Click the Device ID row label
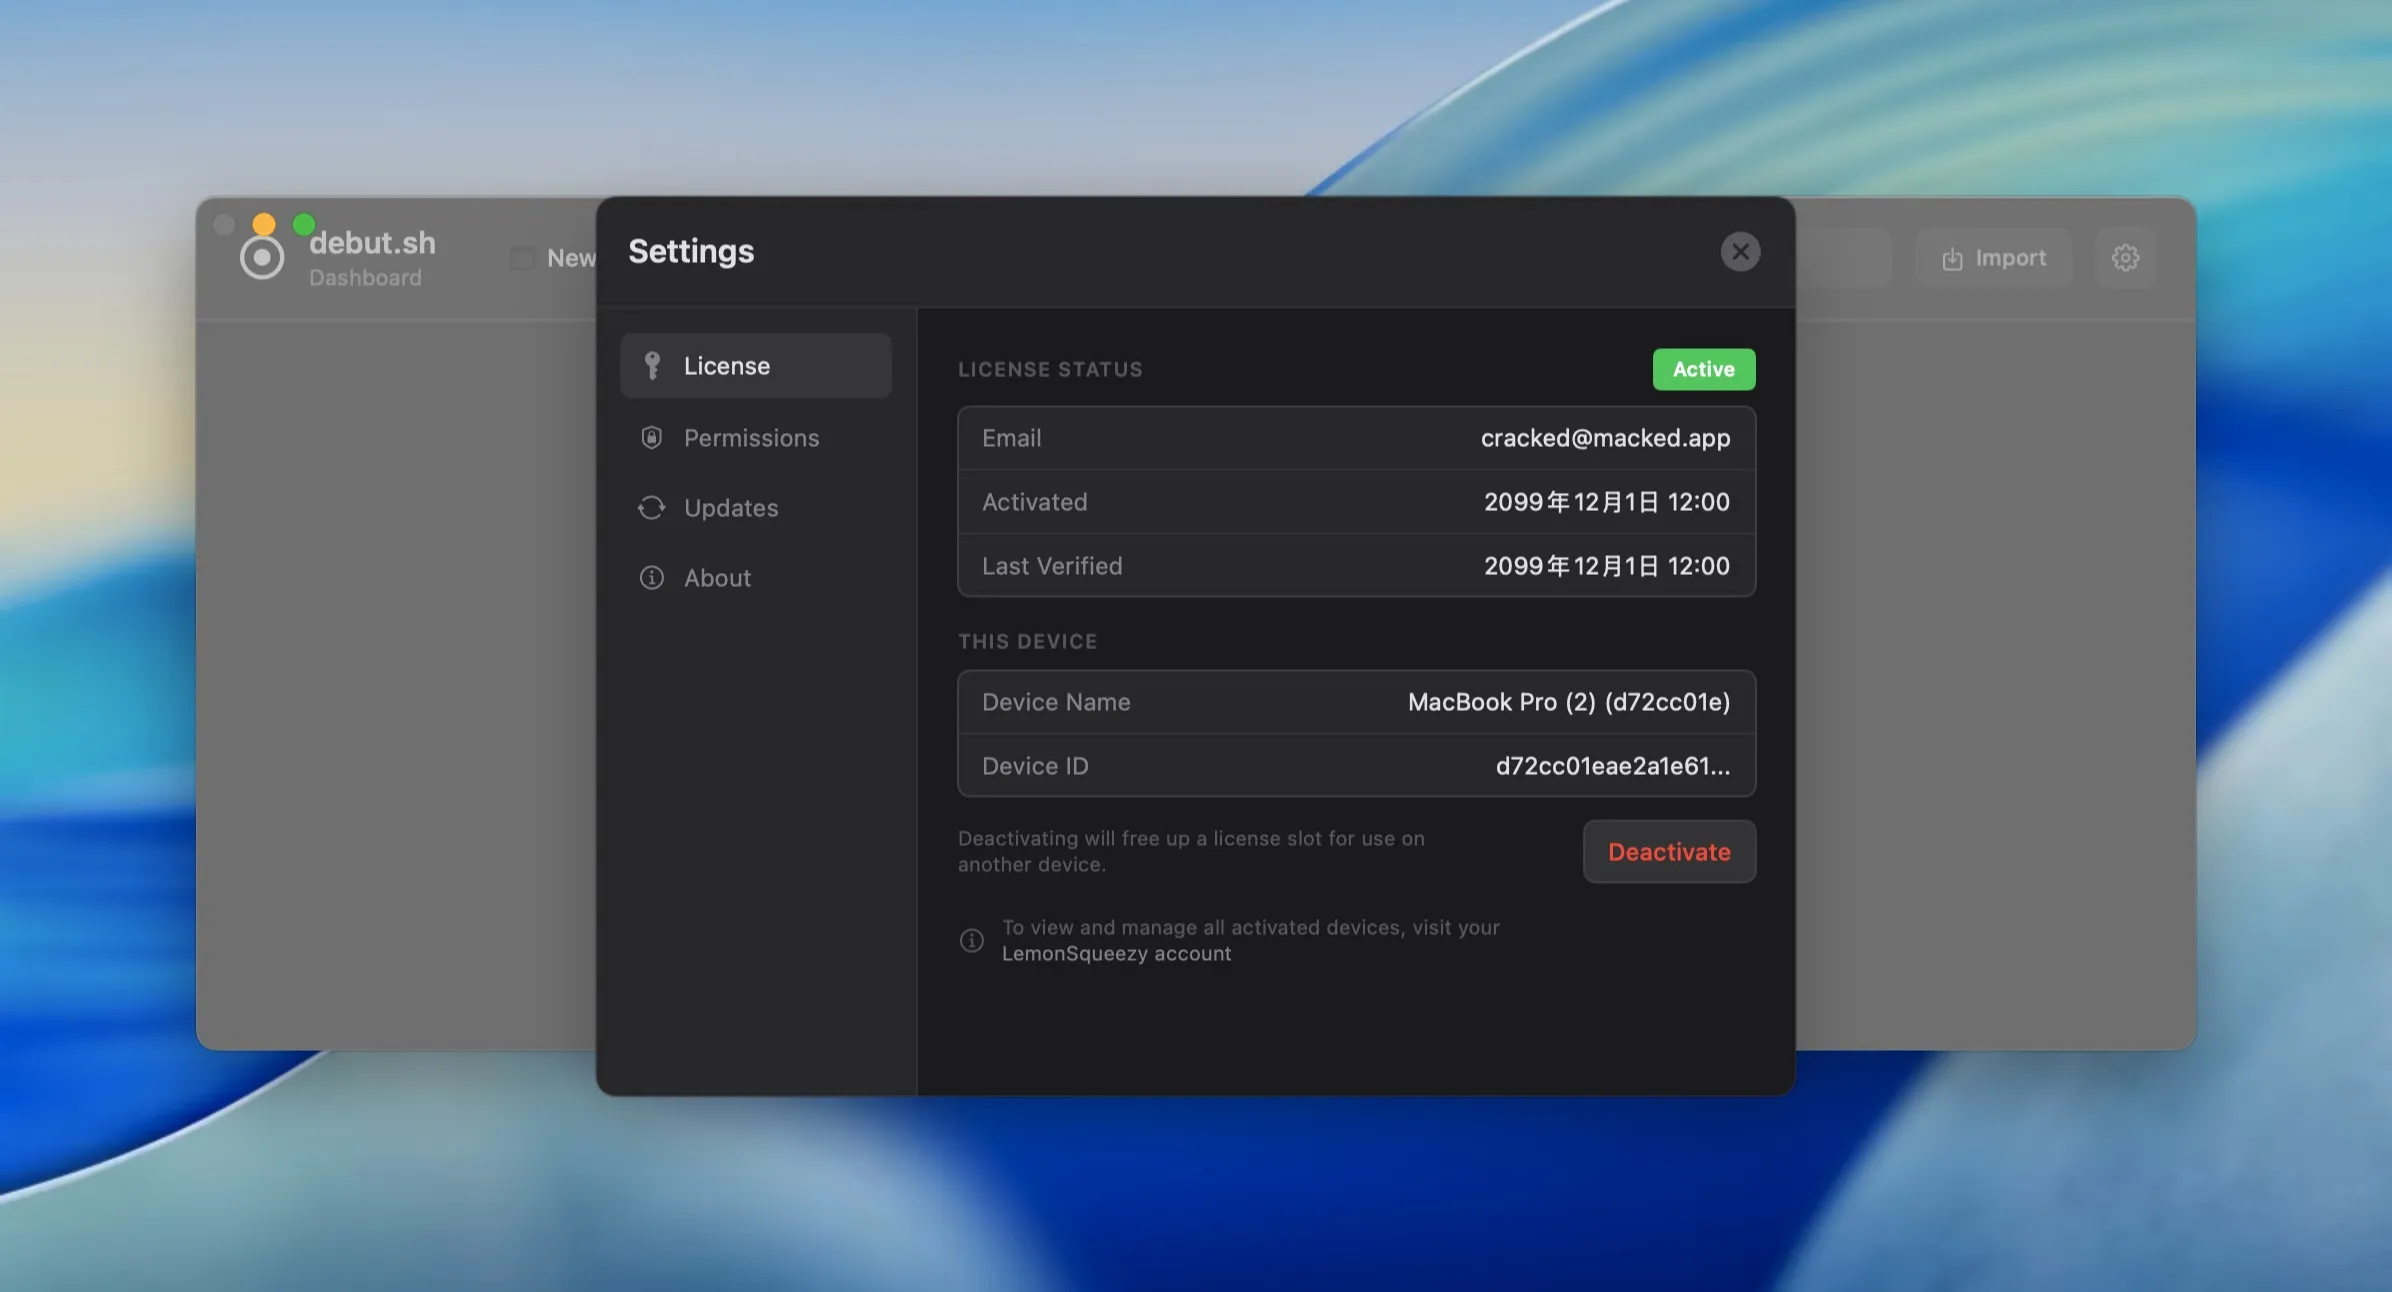Image resolution: width=2392 pixels, height=1292 pixels. pyautogui.click(x=1035, y=766)
